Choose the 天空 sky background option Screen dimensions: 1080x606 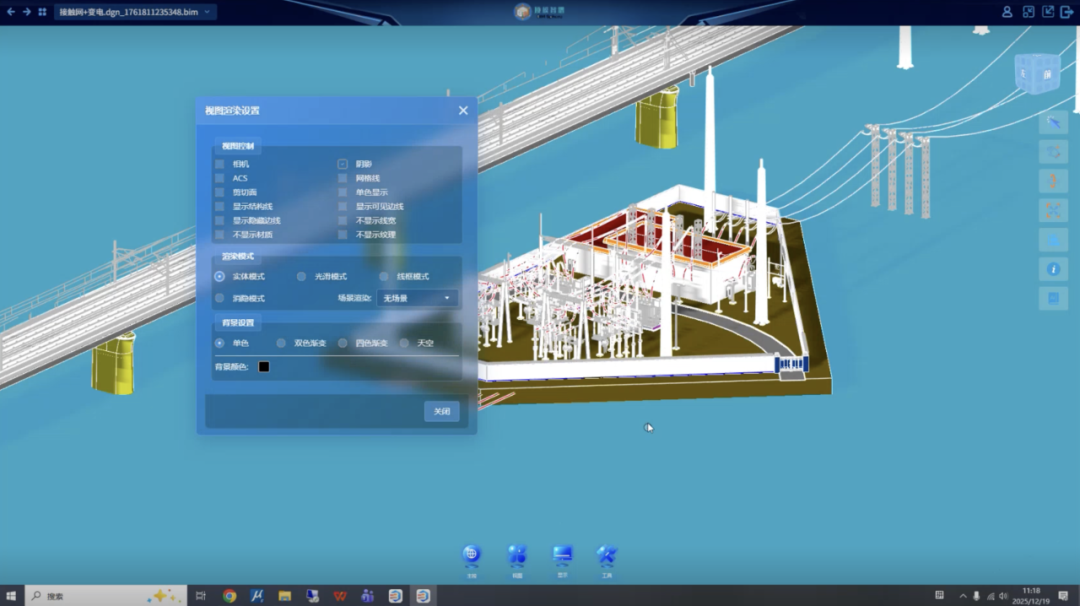(x=404, y=343)
